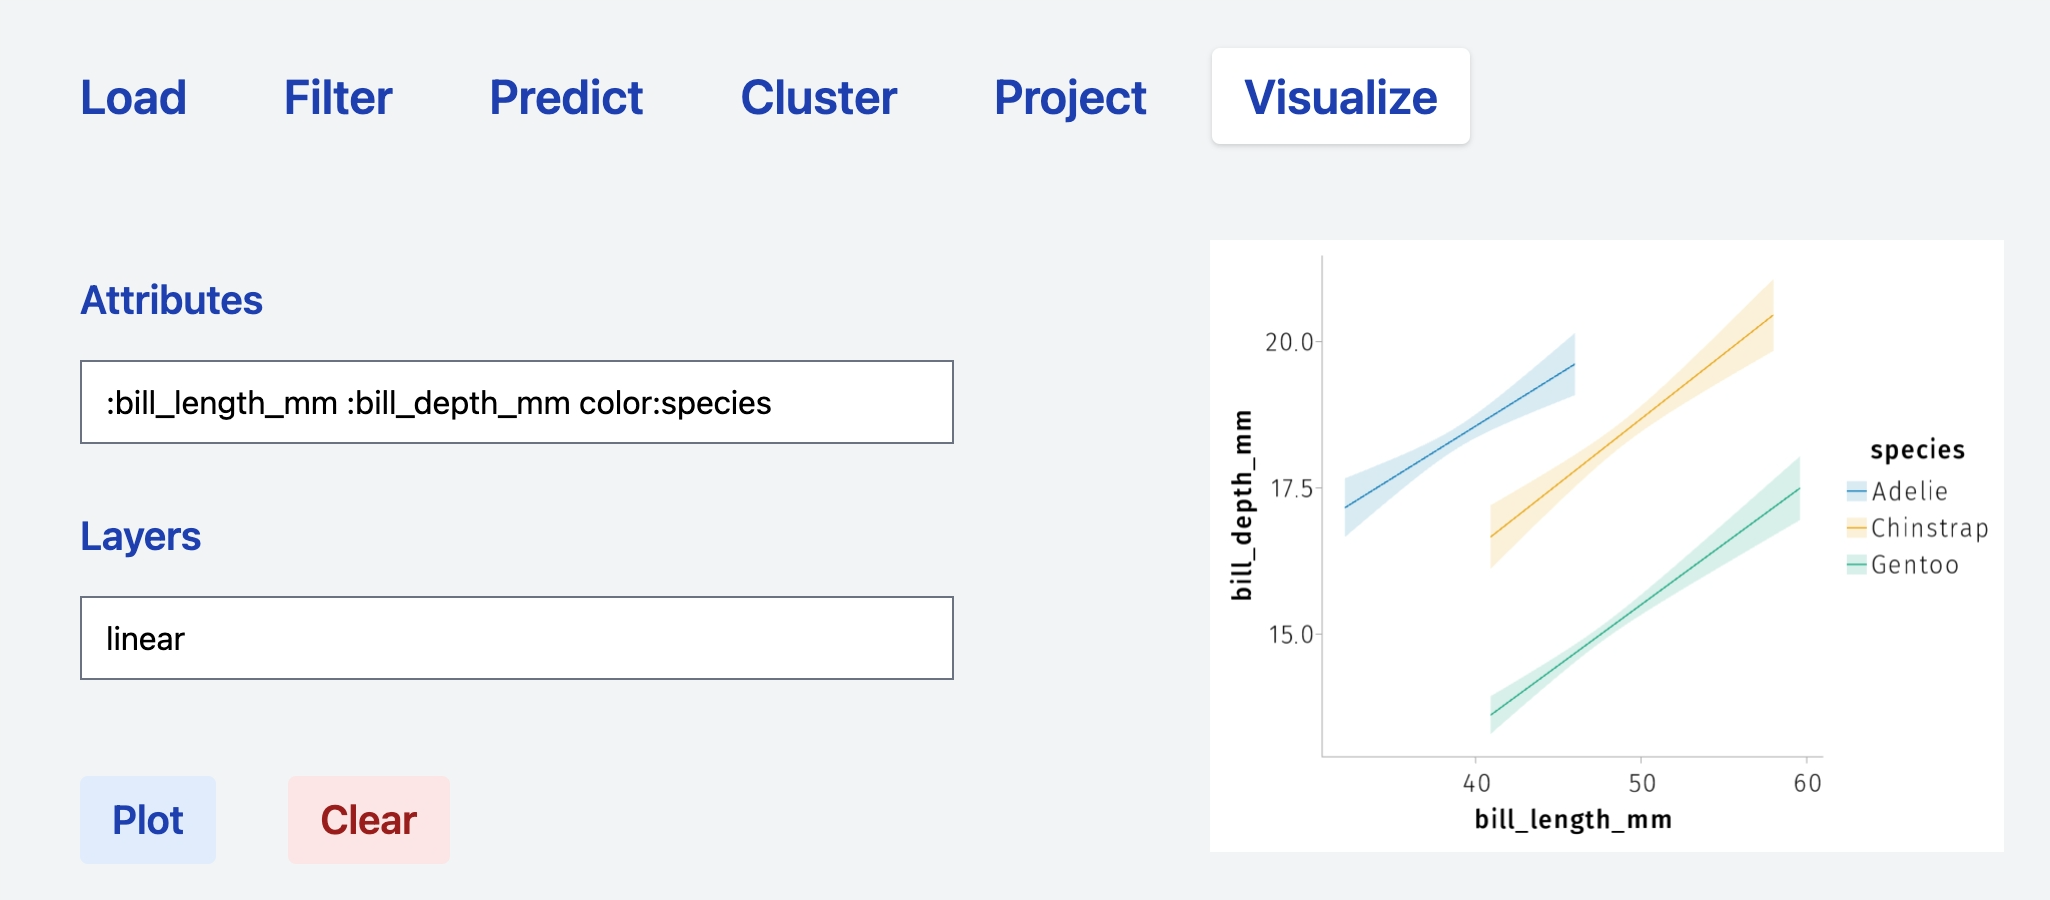Go to the Predict tab
The height and width of the screenshot is (900, 2050).
[x=566, y=98]
